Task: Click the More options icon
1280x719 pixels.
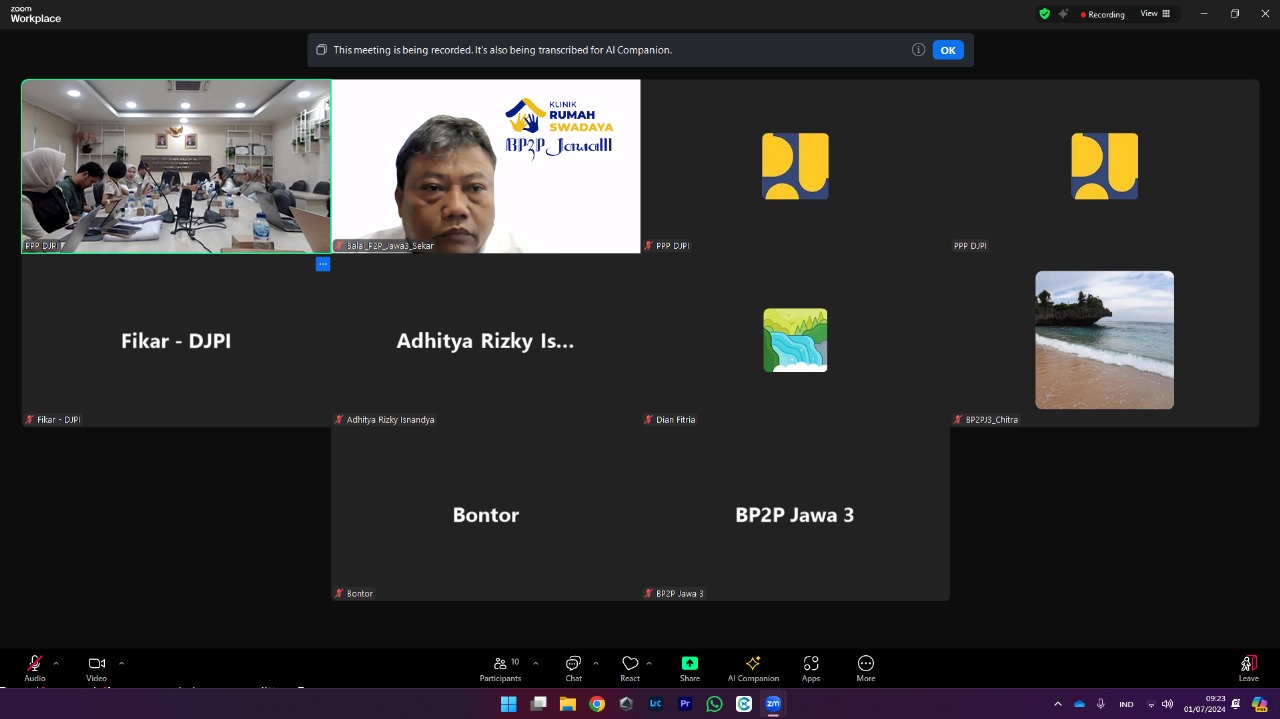Action: [x=866, y=667]
